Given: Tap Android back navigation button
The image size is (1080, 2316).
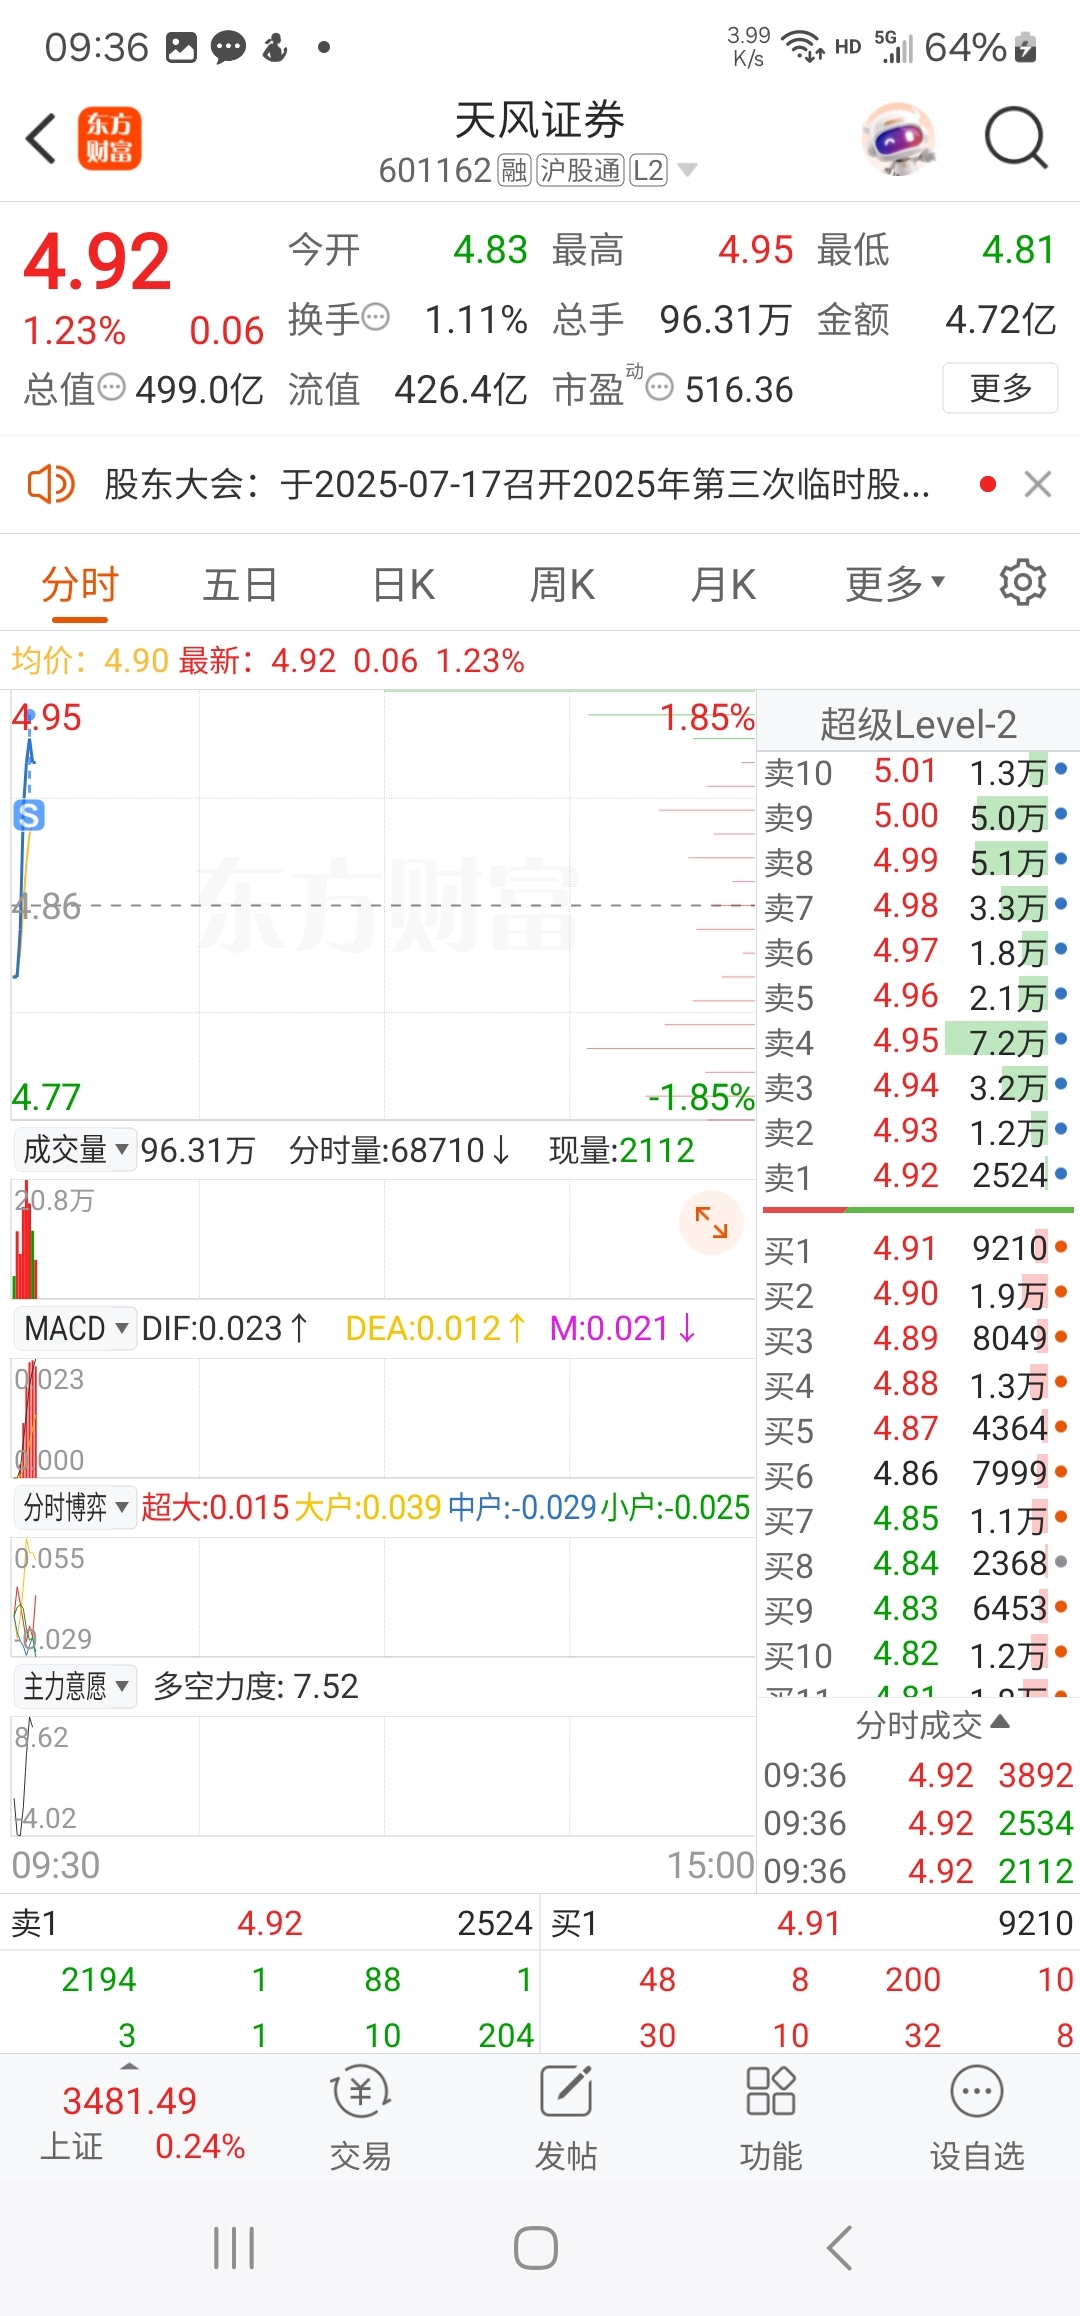Looking at the screenshot, I should tap(840, 2248).
